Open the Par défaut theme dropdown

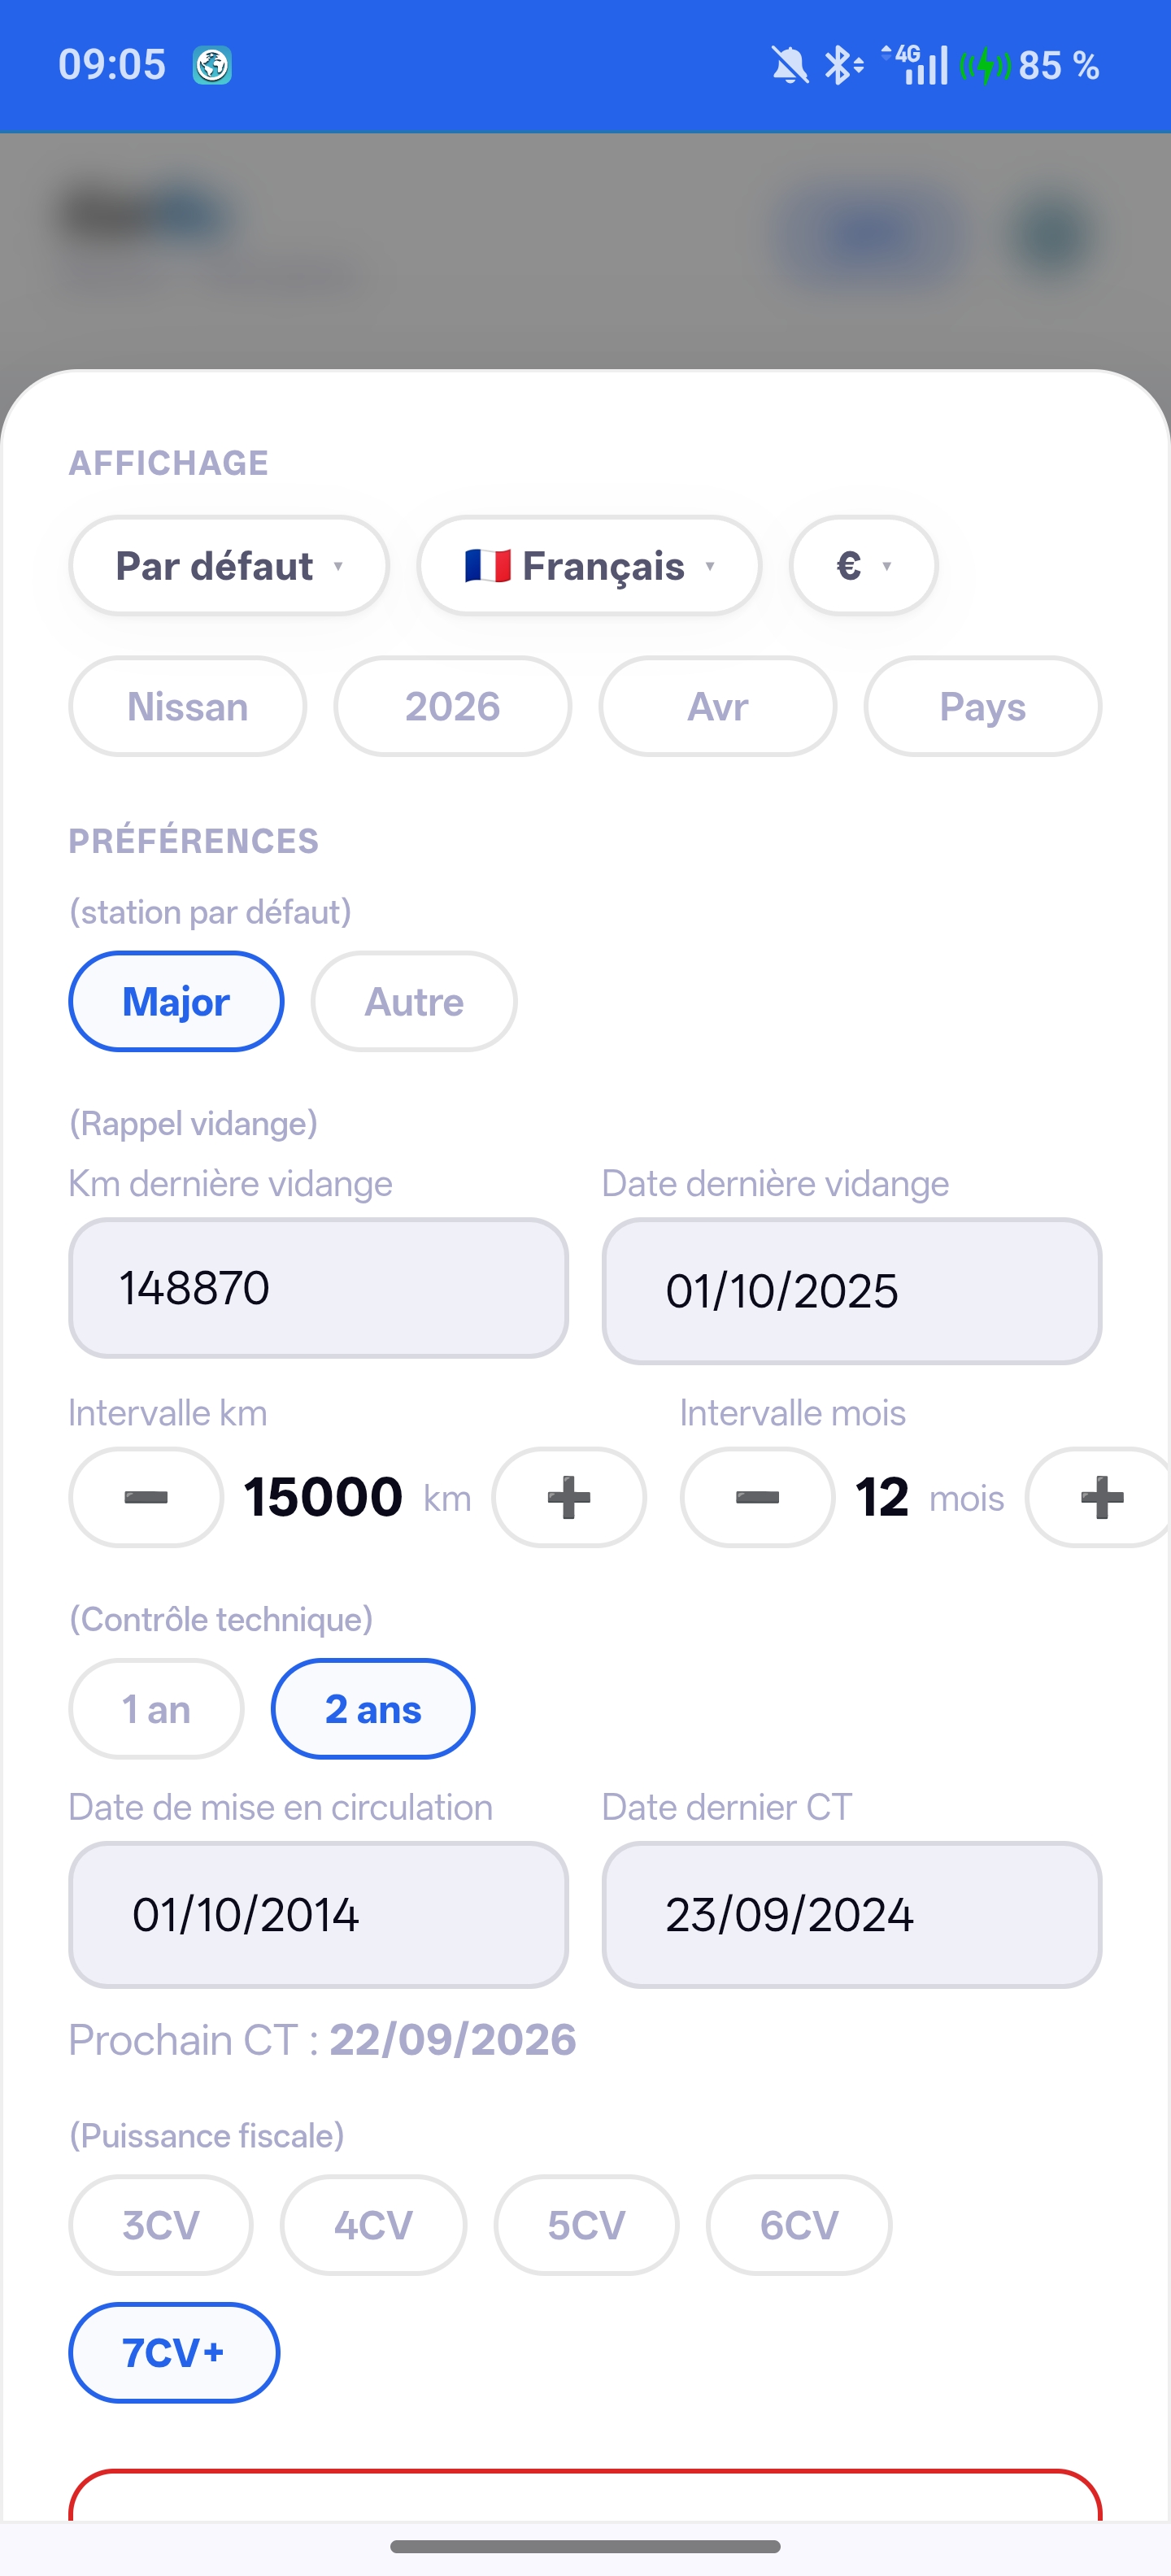tap(229, 566)
